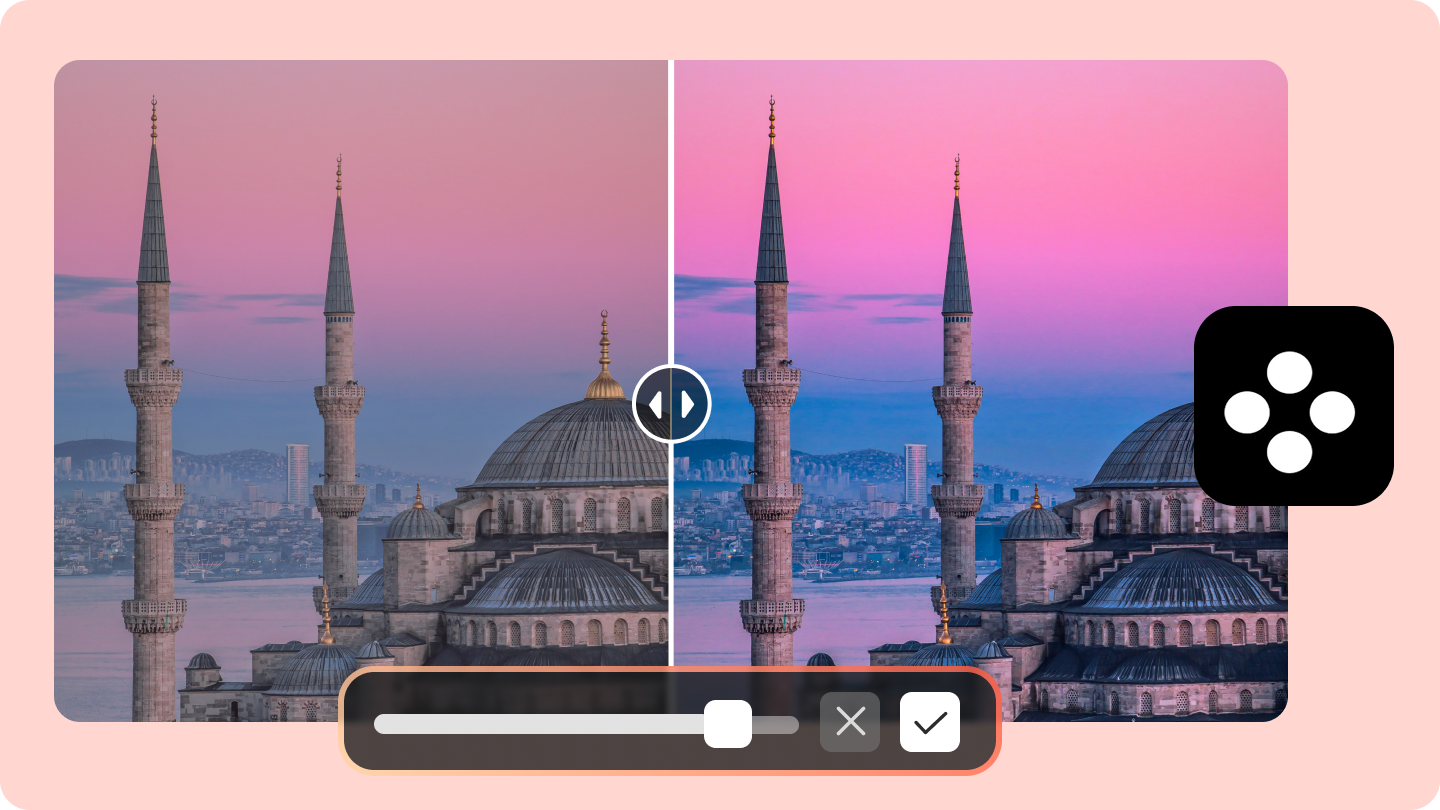Click the slider thumb on the intensity bar

729,724
